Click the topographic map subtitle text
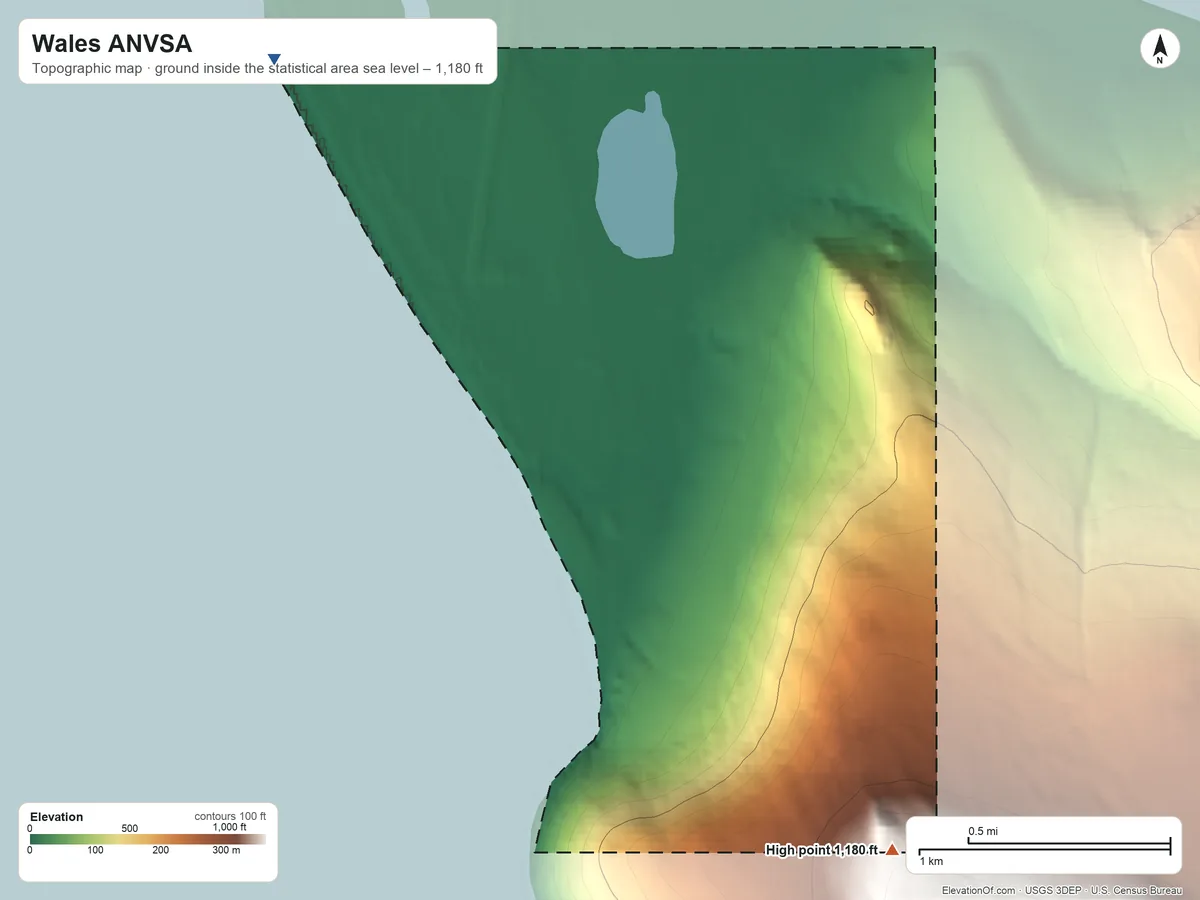This screenshot has width=1200, height=900. coord(258,69)
